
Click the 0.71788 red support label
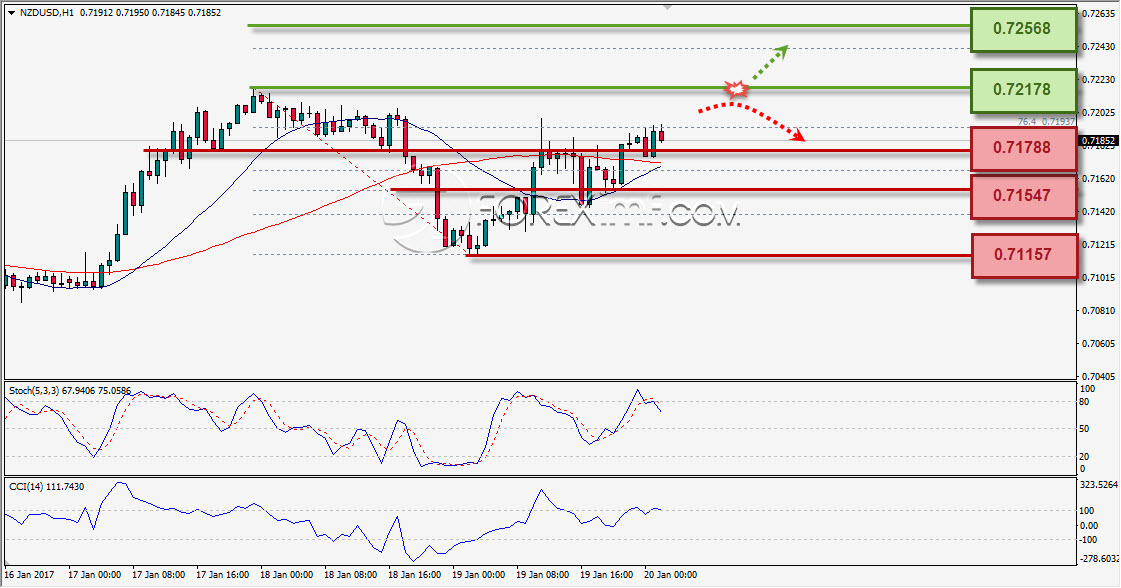click(x=1023, y=148)
